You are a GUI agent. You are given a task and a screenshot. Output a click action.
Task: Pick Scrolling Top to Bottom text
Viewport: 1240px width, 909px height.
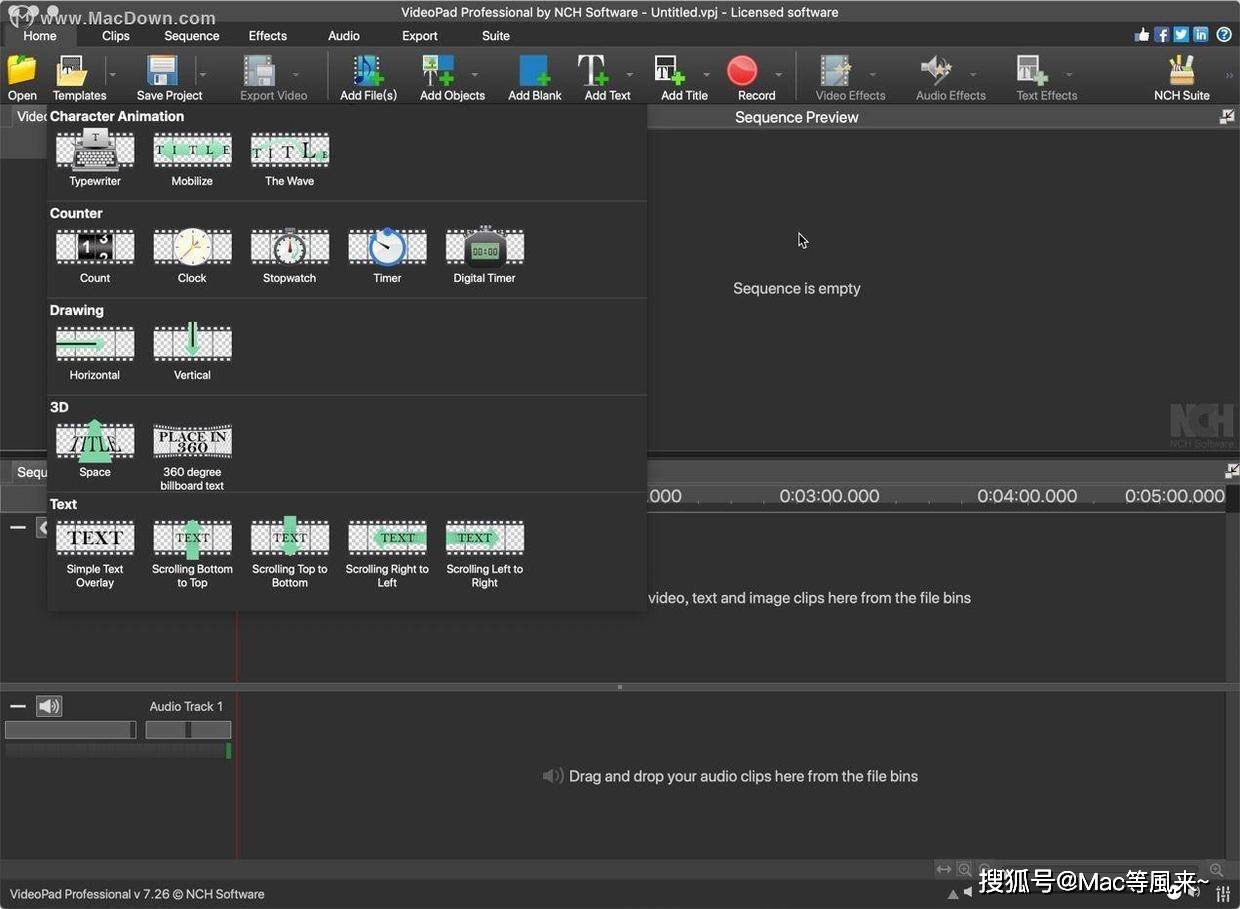tap(290, 553)
